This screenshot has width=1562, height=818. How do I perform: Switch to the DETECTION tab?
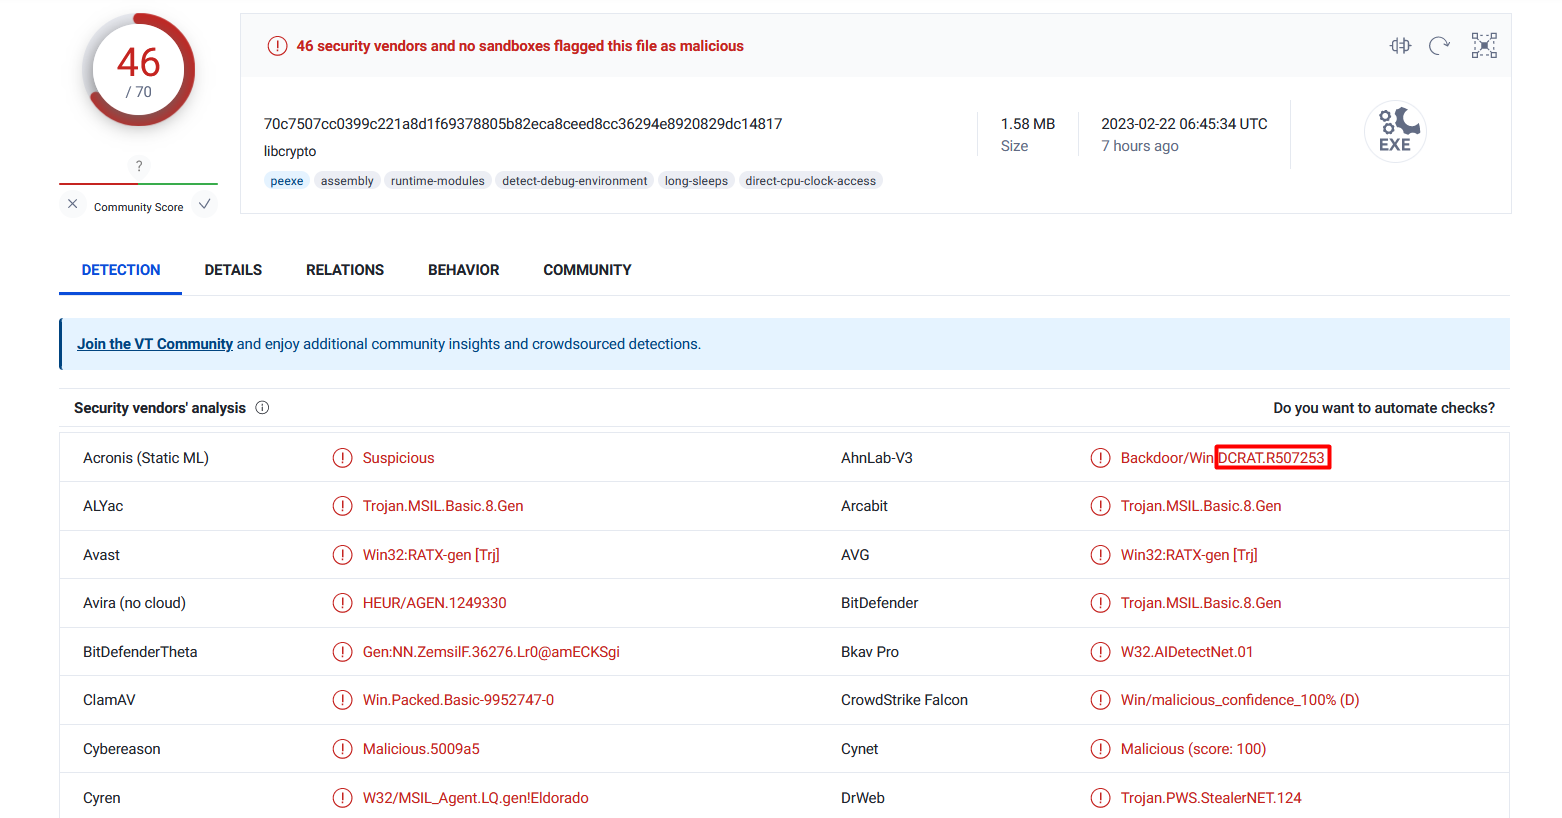pyautogui.click(x=121, y=270)
